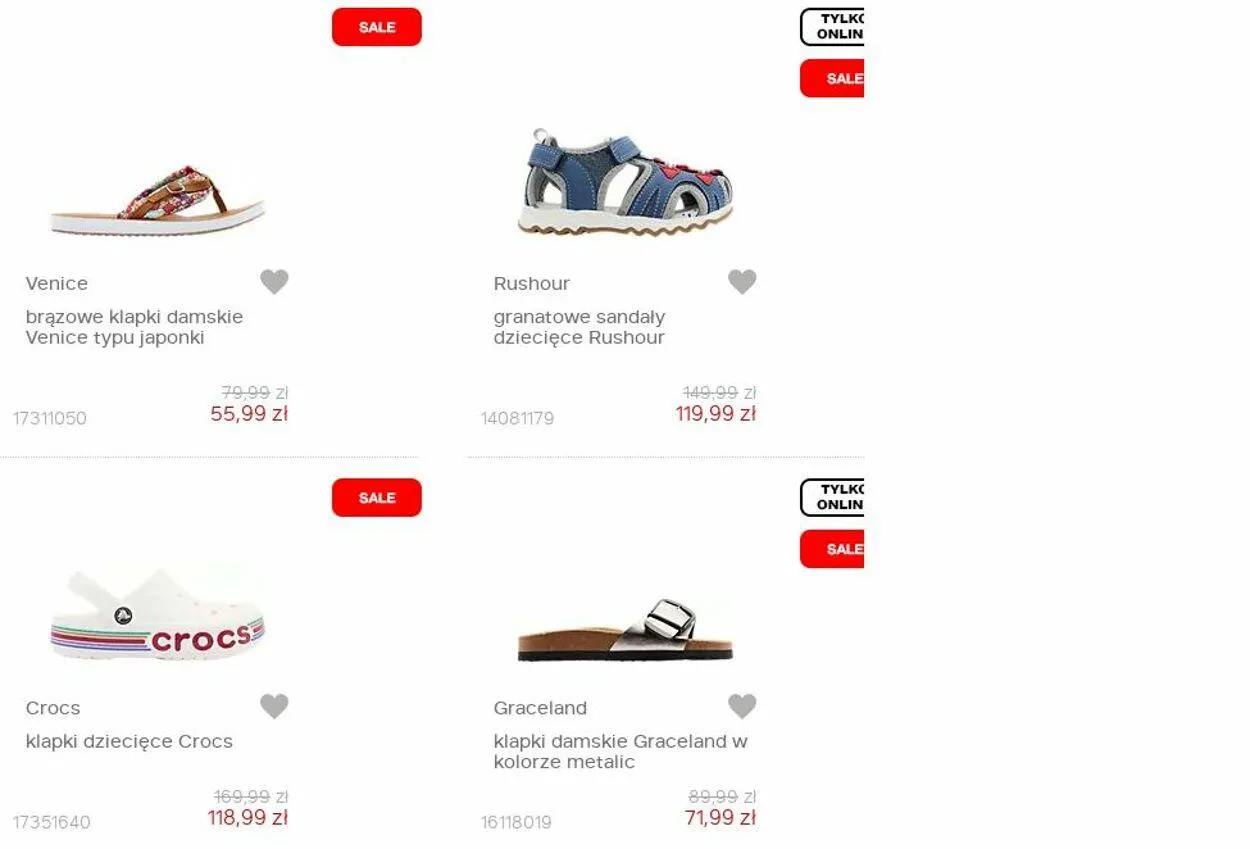This screenshot has height=849, width=1250.
Task: Select the 71,99 zł Graceland sale price
Action: pos(720,818)
